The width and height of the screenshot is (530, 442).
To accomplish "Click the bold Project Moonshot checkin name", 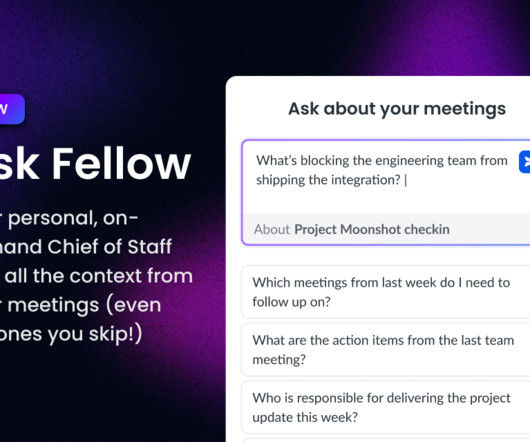I will pyautogui.click(x=372, y=229).
